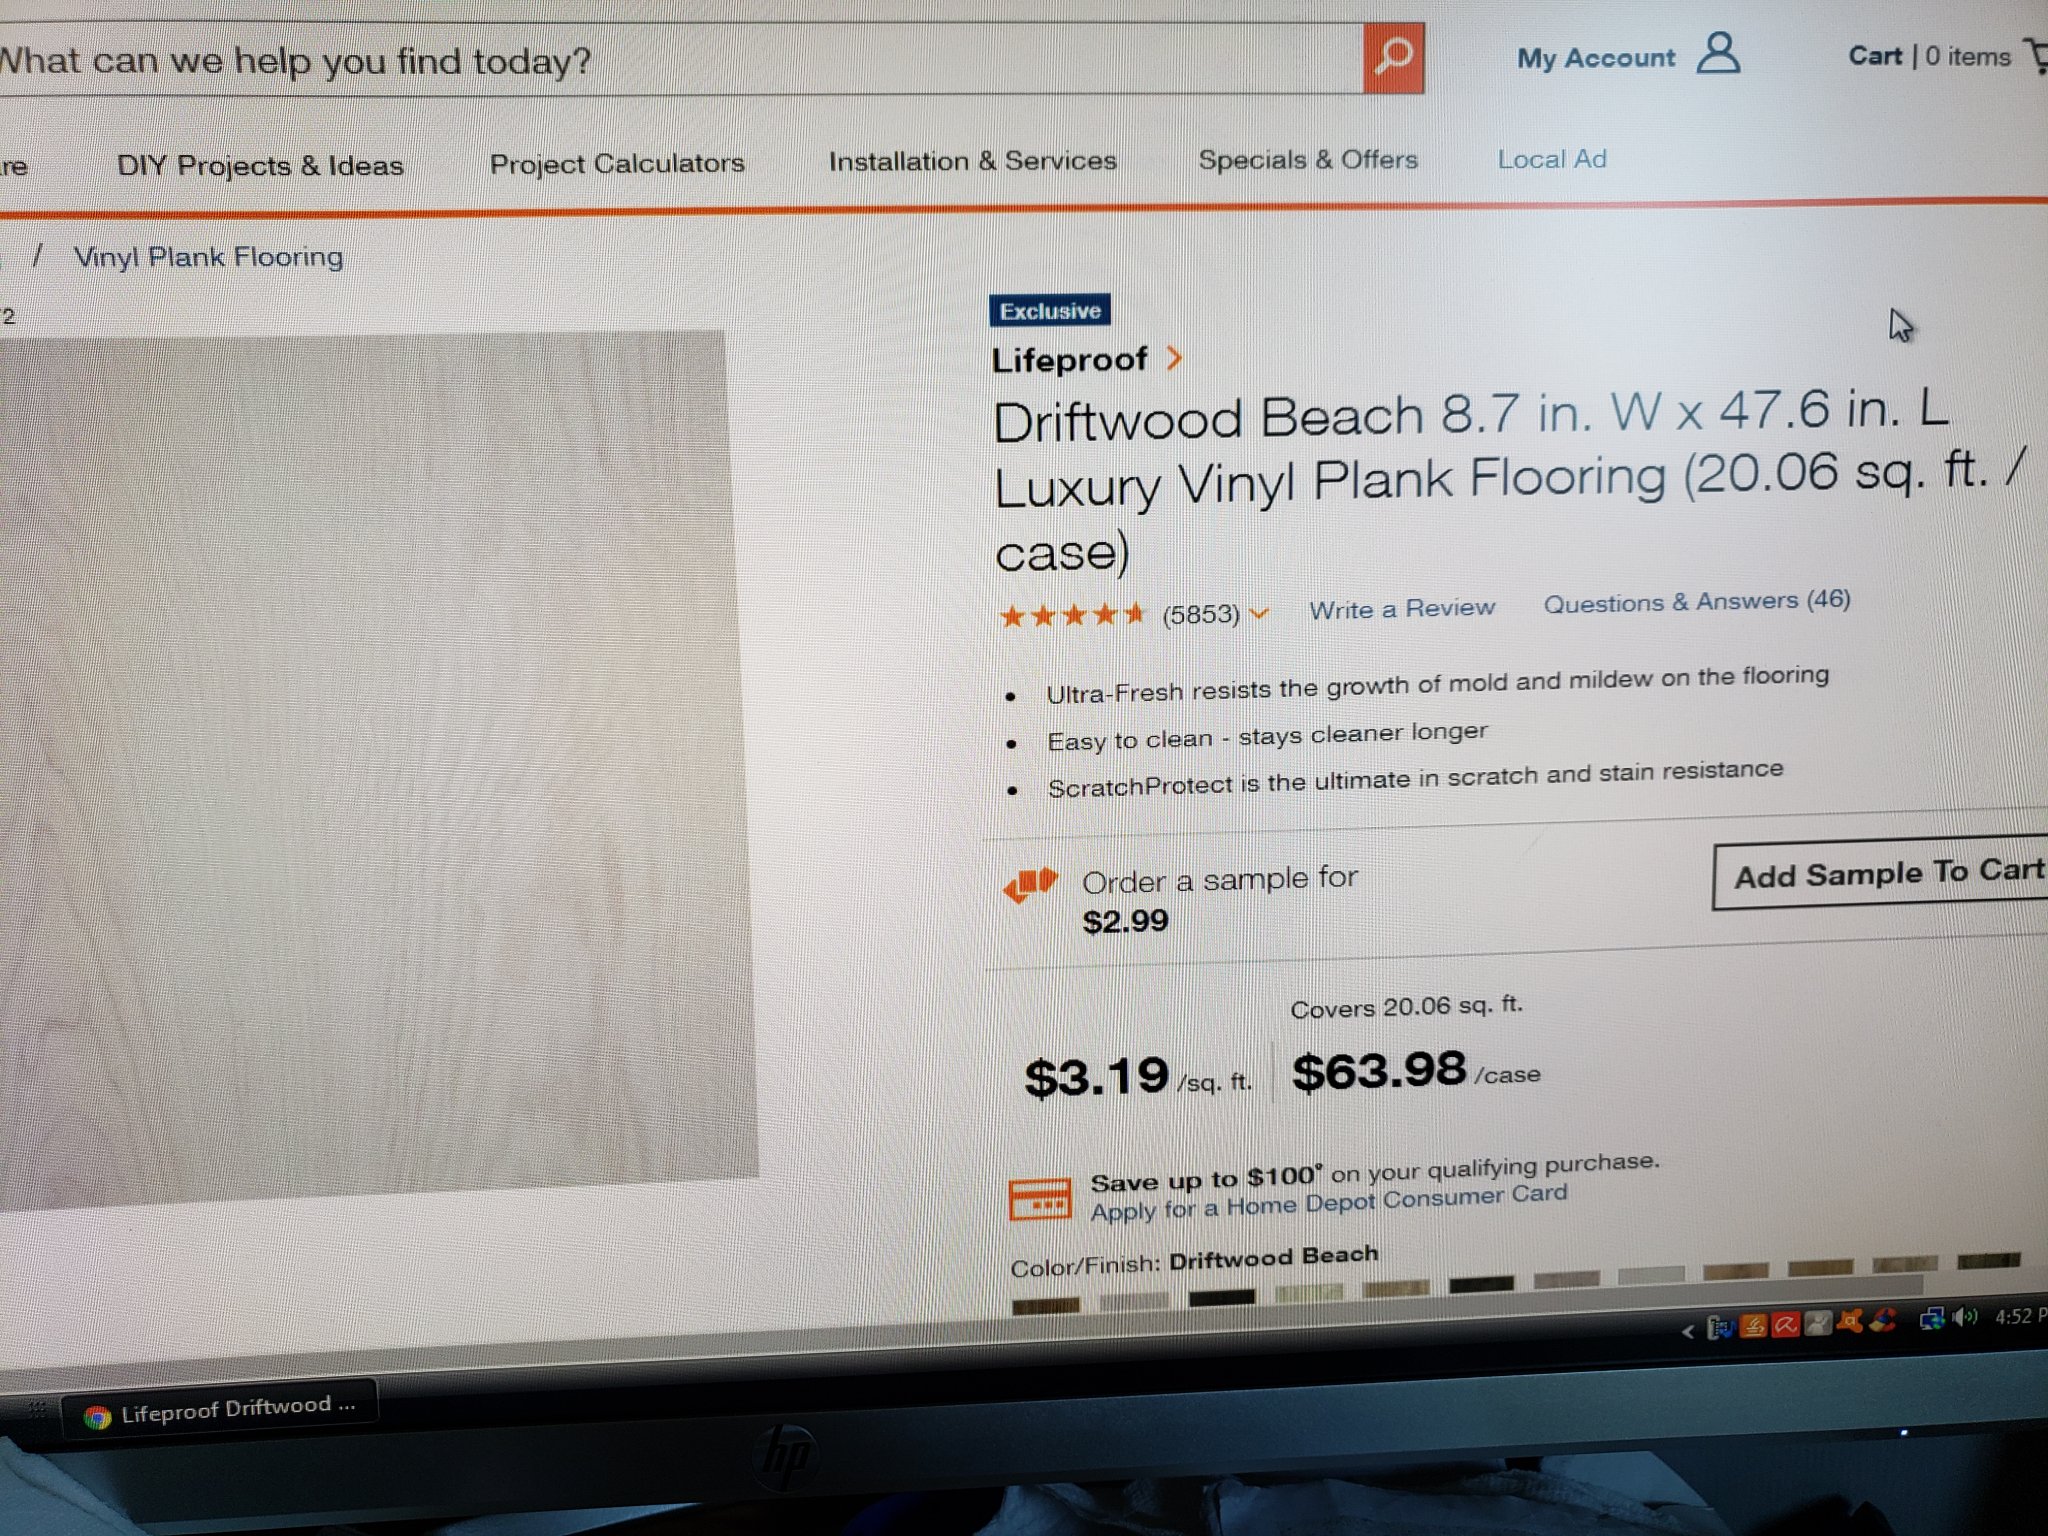This screenshot has height=1536, width=2048.
Task: Open the network connection tray icon
Action: [x=1932, y=1318]
